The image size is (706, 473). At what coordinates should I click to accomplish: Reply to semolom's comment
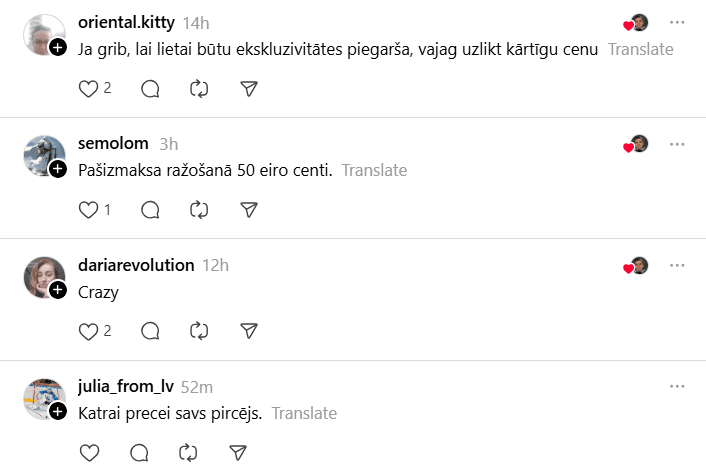click(x=150, y=209)
